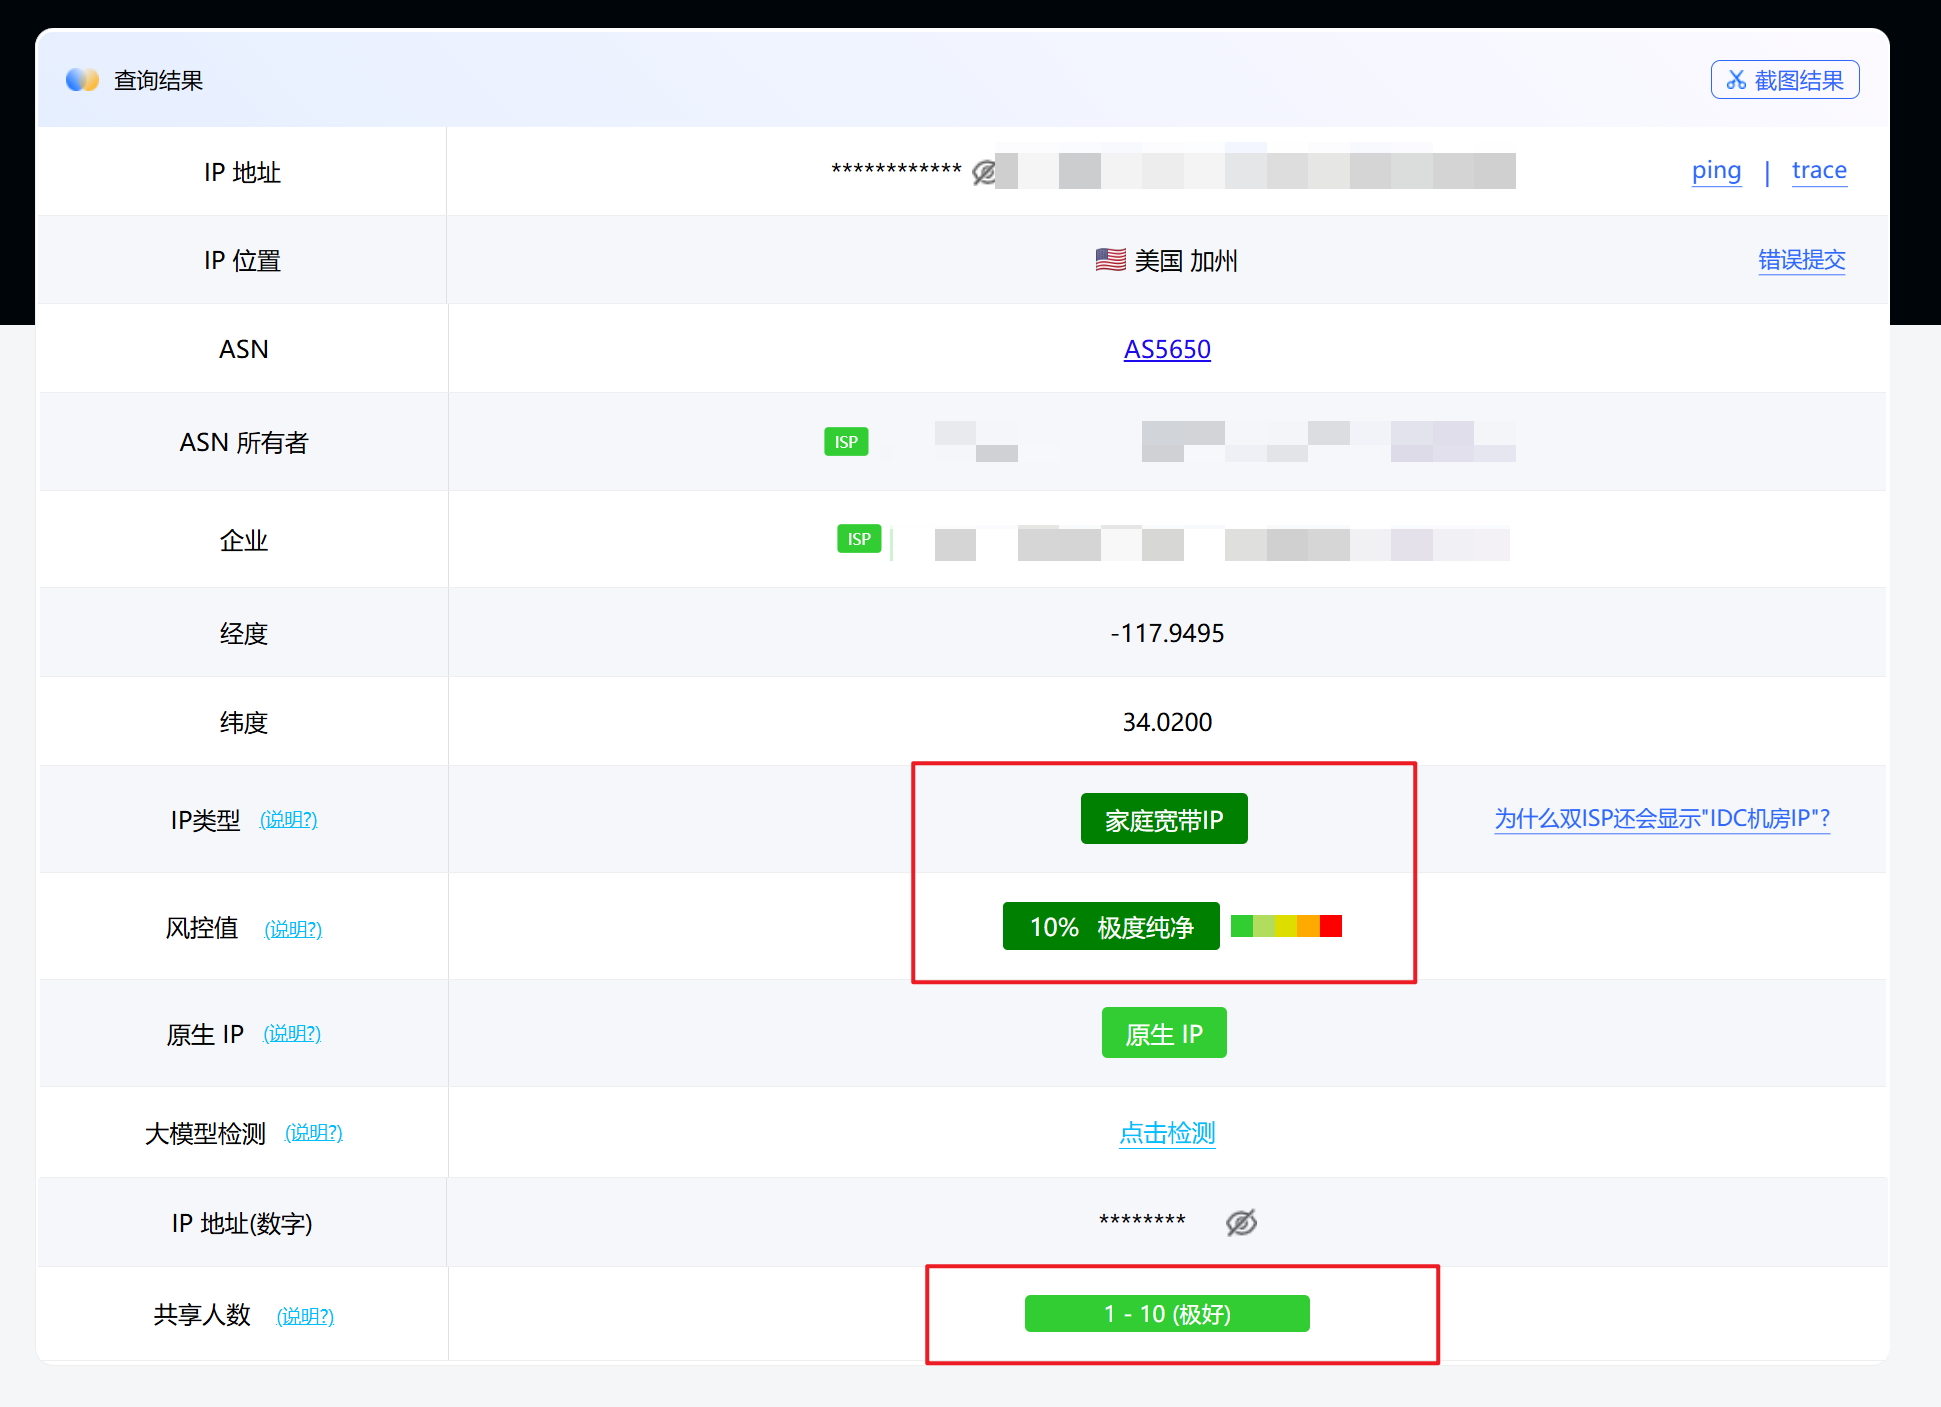The image size is (1941, 1407).
Task: Click the ASN 所有者 row label
Action: [x=243, y=442]
